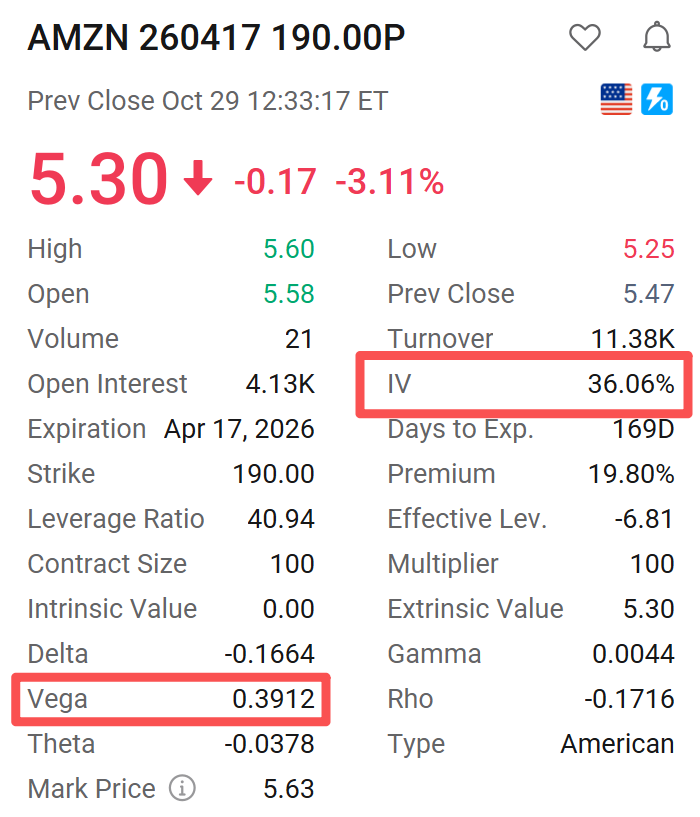Screen dimensions: 700x817
Task: Set a price alert with the bell icon
Action: tap(656, 37)
